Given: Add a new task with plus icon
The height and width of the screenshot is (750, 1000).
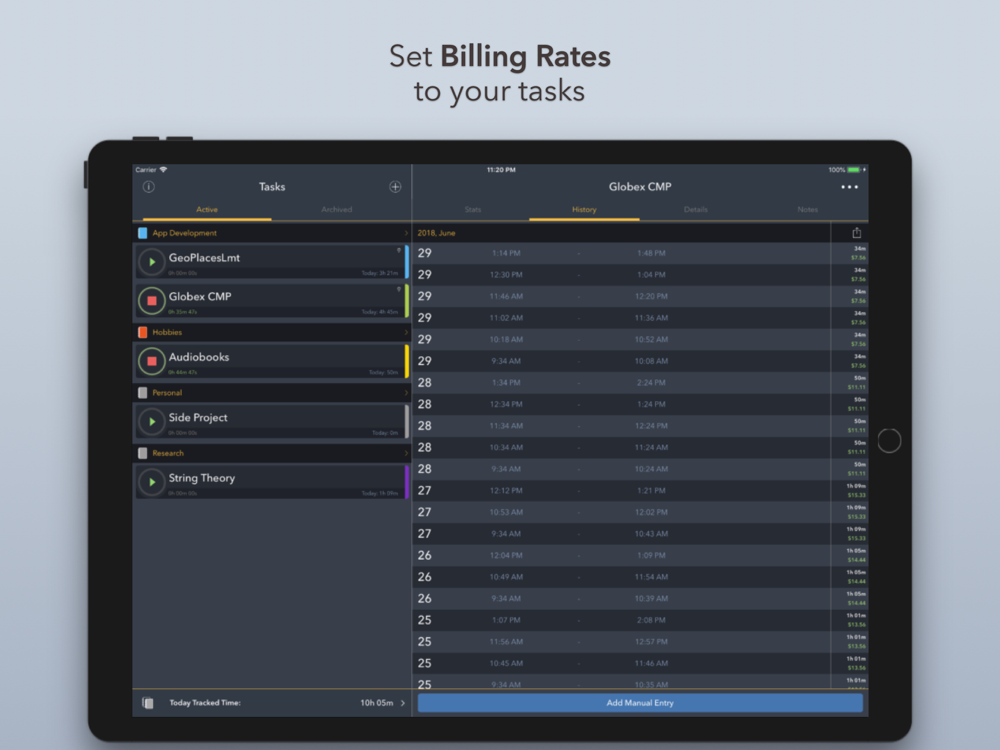Looking at the screenshot, I should (x=395, y=187).
